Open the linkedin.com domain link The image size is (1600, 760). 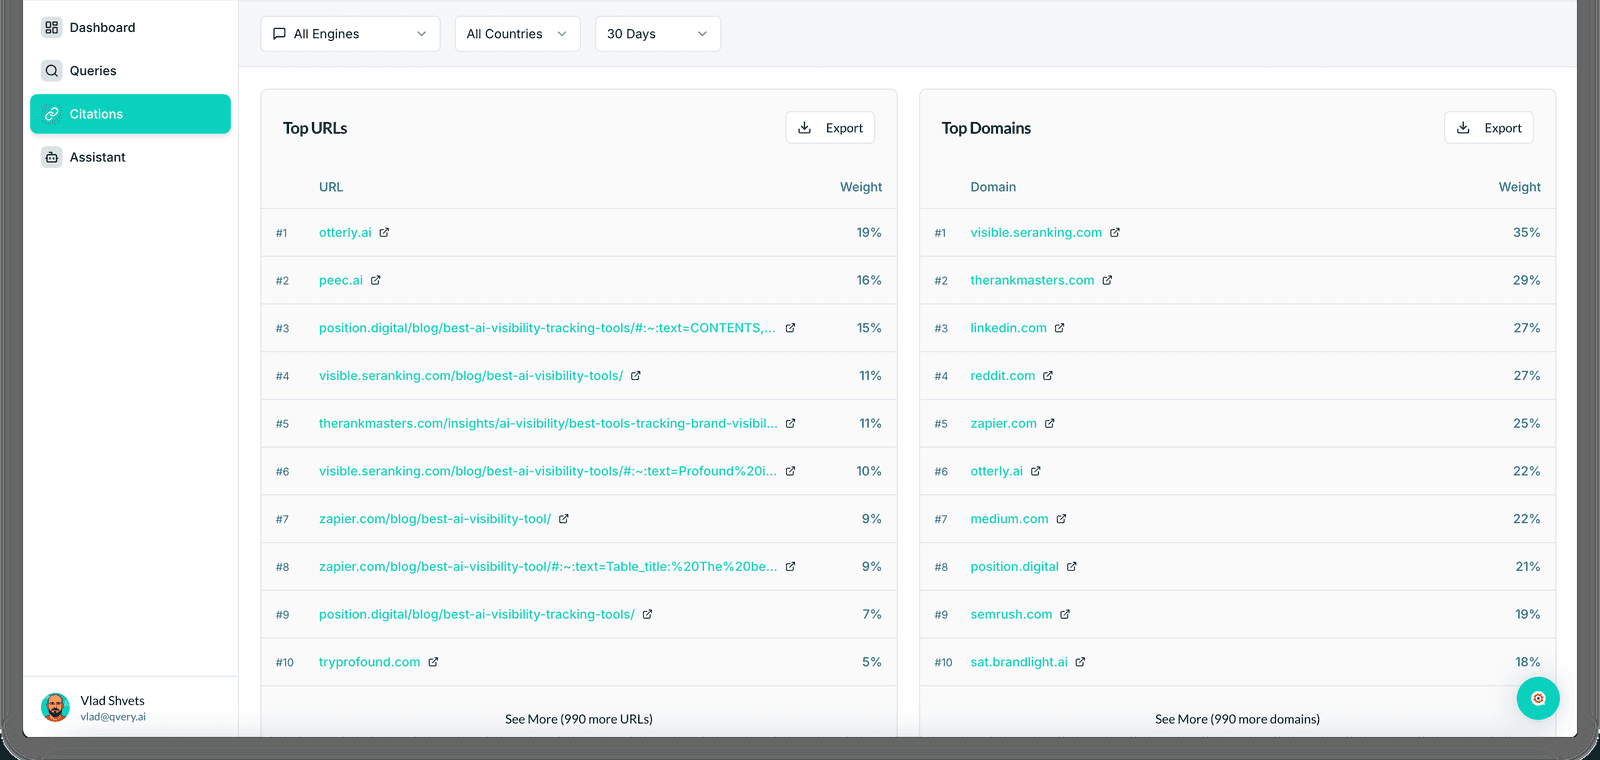(1009, 328)
